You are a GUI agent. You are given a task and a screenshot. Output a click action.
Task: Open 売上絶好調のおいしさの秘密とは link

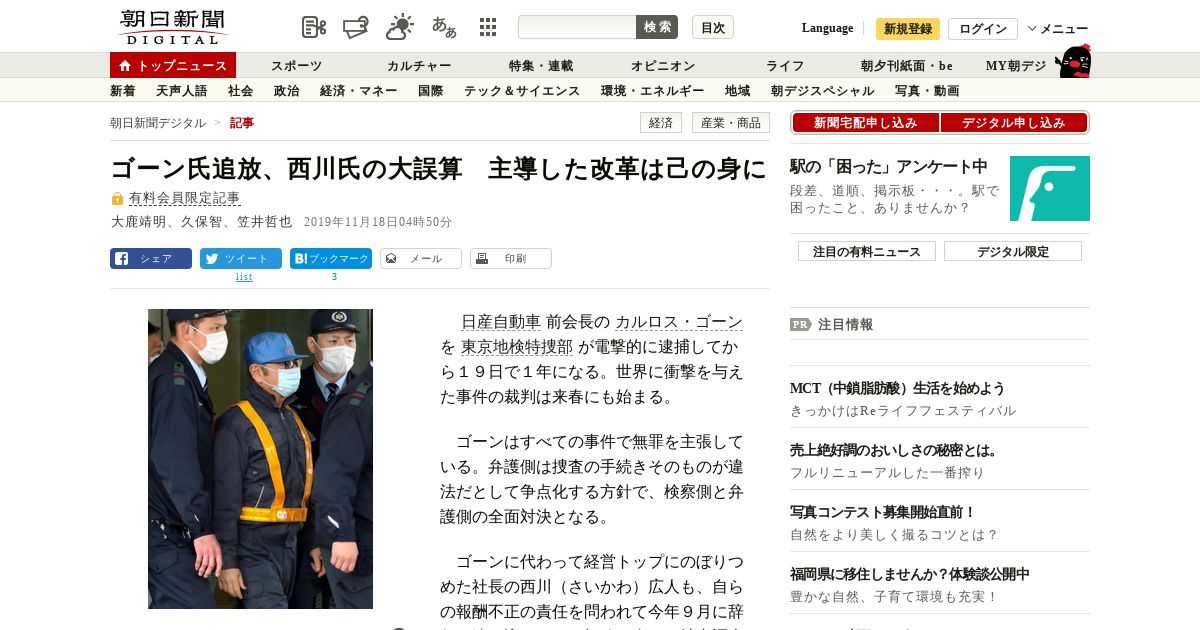pyautogui.click(x=894, y=450)
